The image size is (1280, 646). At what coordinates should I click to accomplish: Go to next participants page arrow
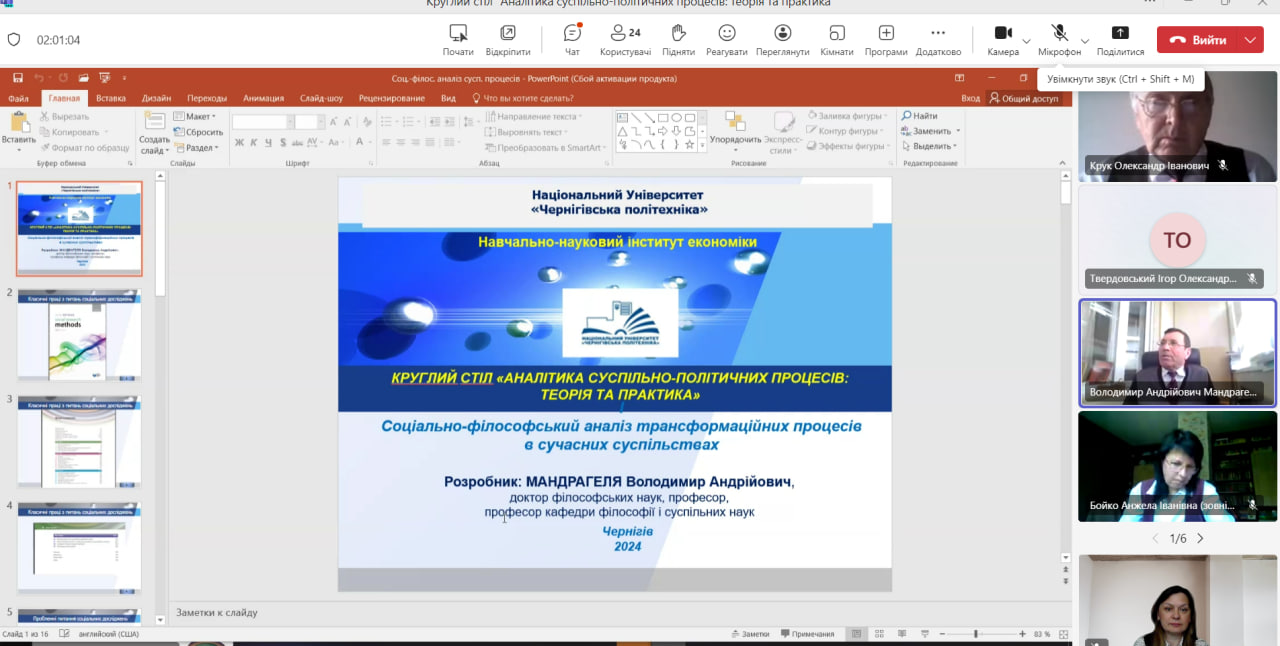click(x=1200, y=538)
